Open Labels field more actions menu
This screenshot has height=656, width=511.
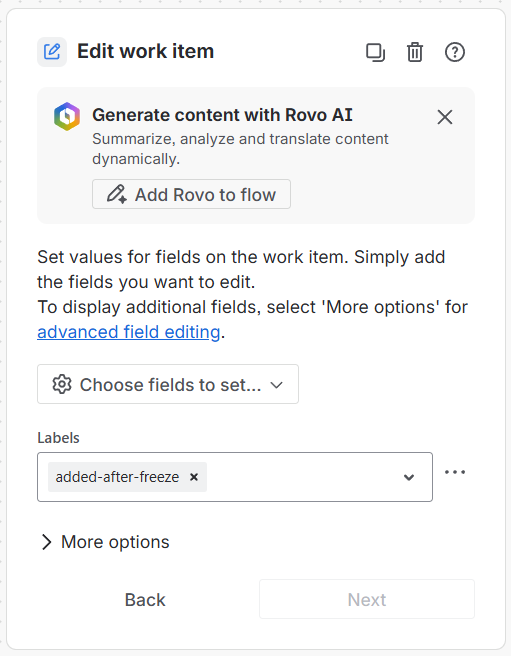(x=455, y=472)
